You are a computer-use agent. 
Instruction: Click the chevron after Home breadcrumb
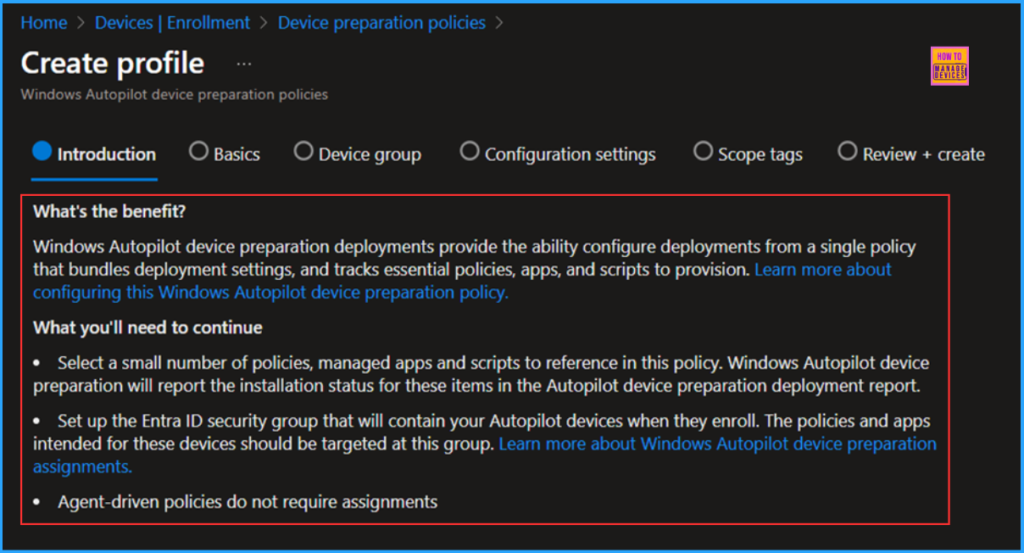click(81, 23)
